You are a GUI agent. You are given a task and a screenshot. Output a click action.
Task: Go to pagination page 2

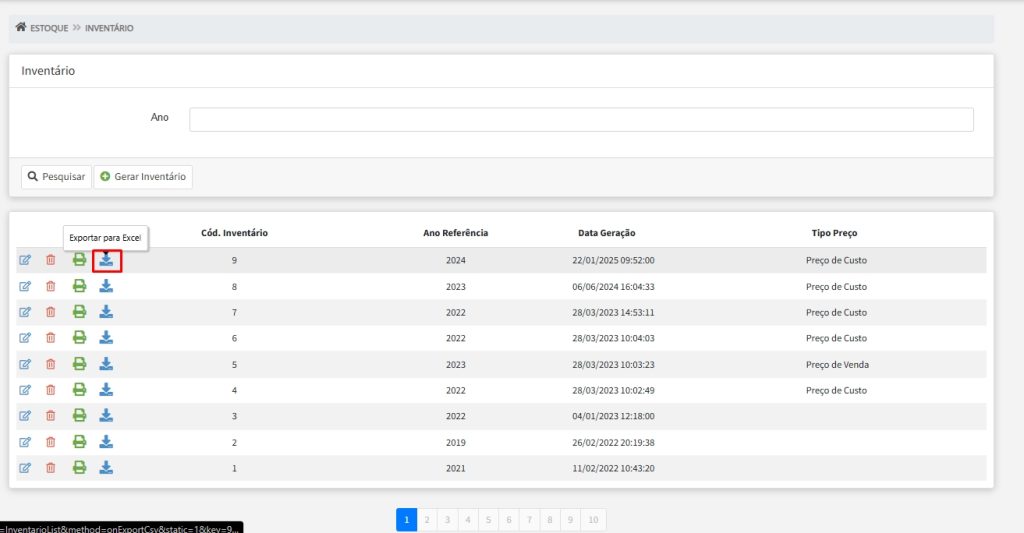[x=427, y=520]
